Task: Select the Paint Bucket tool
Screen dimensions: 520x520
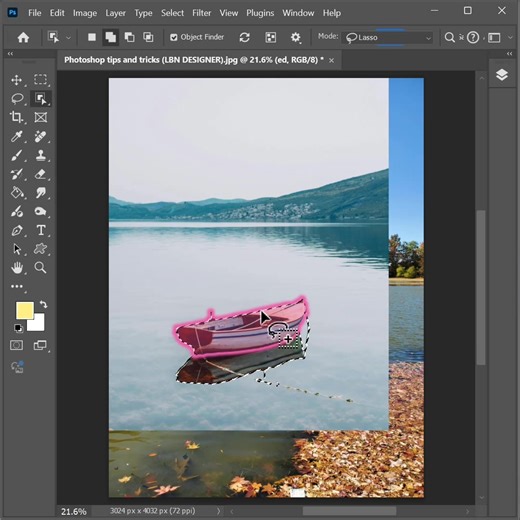Action: (x=17, y=193)
